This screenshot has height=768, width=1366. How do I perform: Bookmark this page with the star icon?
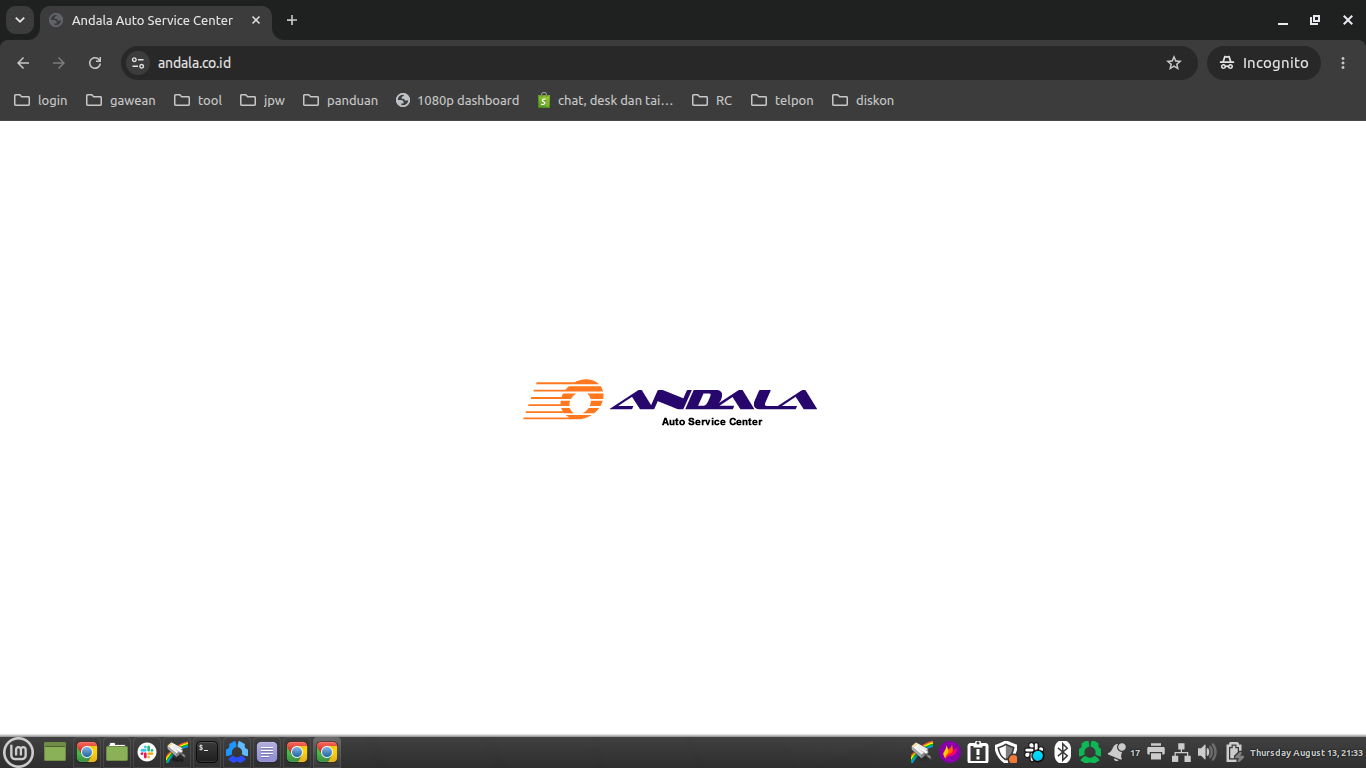(x=1174, y=63)
